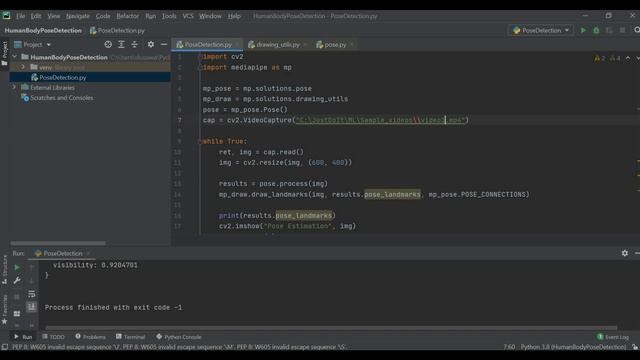This screenshot has height=360, width=640.
Task: Open the PoseDetection run configuration dropdown
Action: 541,30
